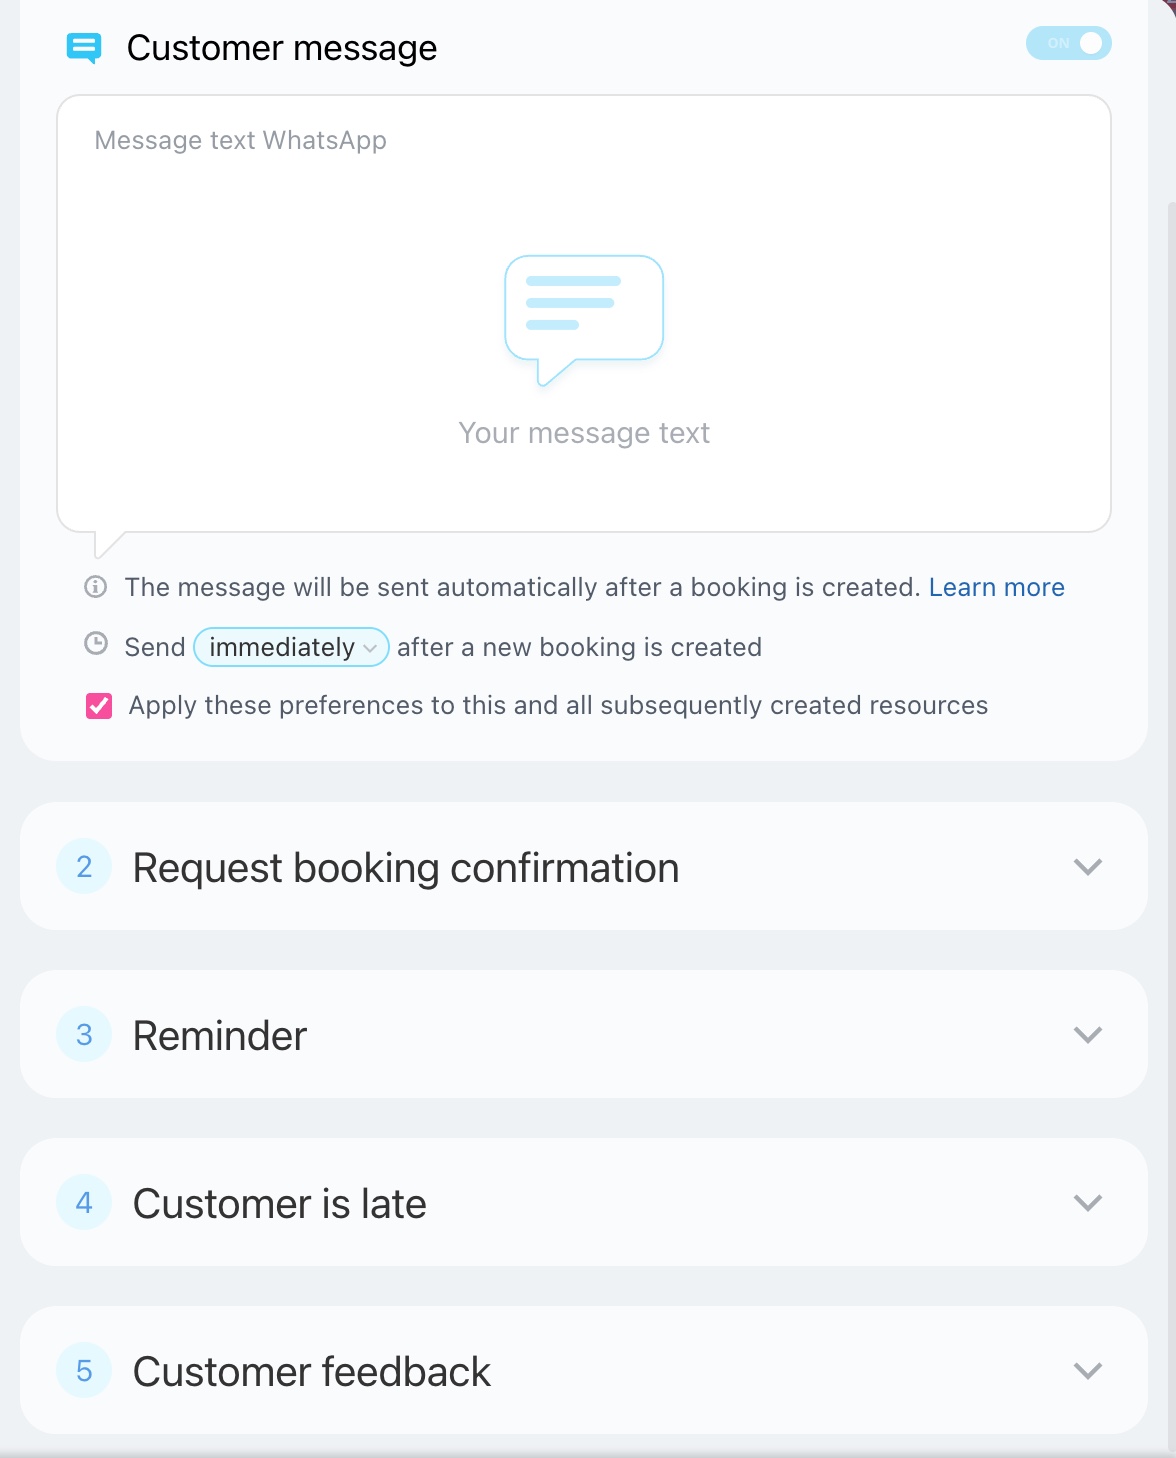Expand Customer feedback chevron
The height and width of the screenshot is (1458, 1176).
1088,1371
